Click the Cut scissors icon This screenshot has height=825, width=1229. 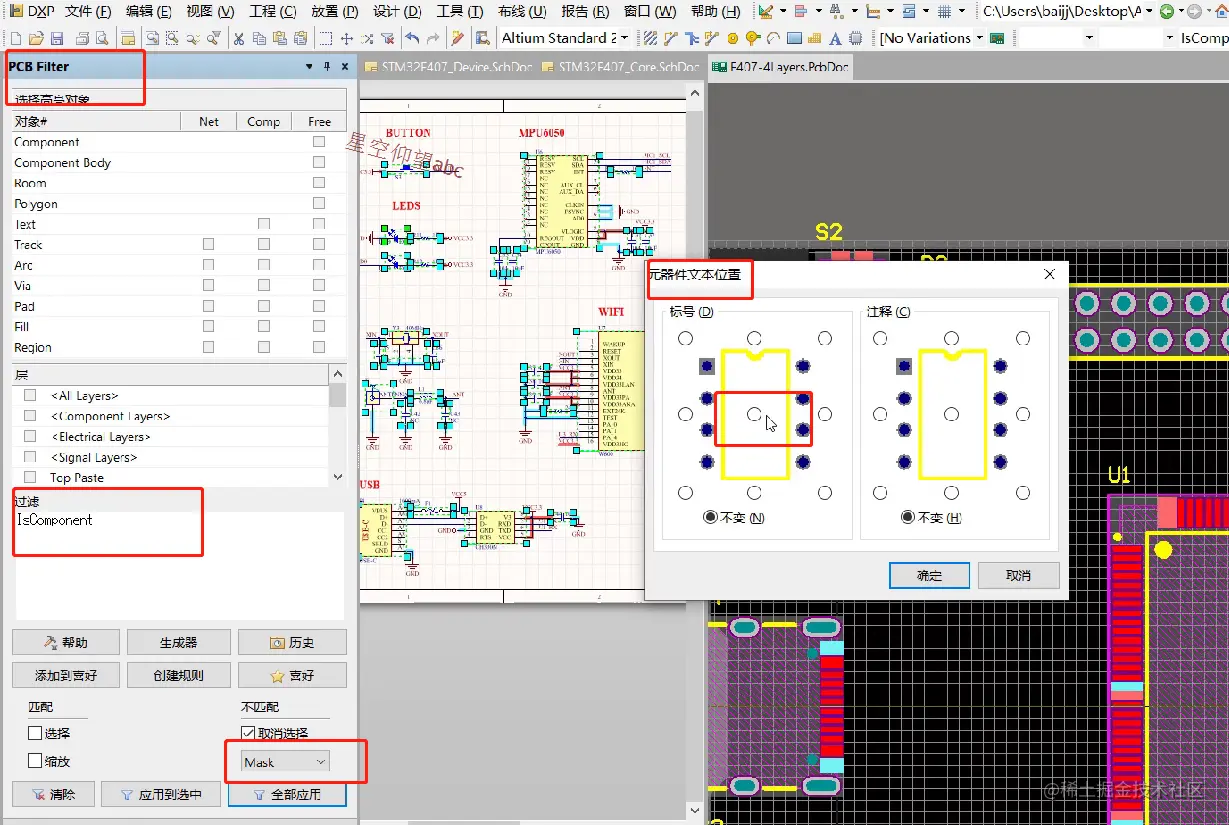pyautogui.click(x=238, y=38)
